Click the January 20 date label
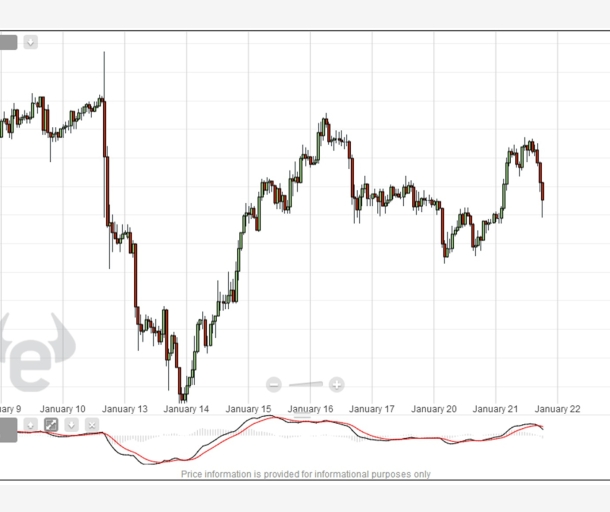610x512 pixels. coord(433,409)
